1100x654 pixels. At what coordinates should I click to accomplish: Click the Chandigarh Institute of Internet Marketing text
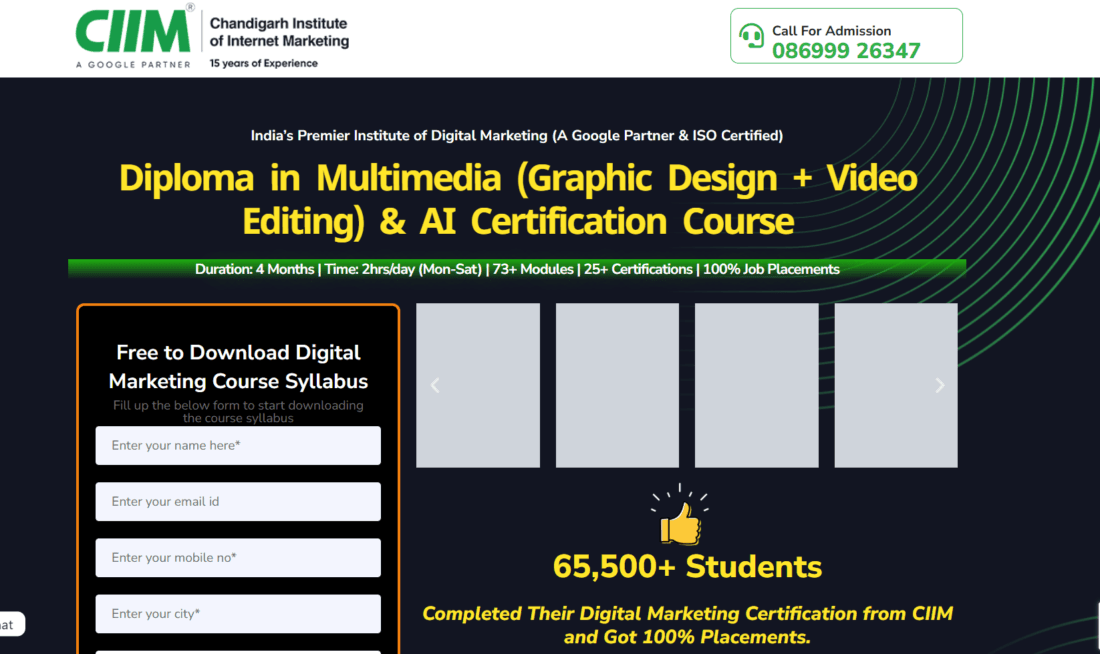pyautogui.click(x=279, y=32)
